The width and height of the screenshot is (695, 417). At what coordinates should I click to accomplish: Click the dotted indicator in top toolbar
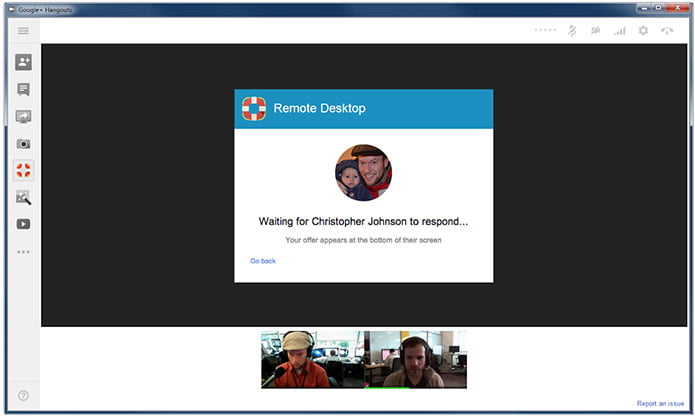545,30
